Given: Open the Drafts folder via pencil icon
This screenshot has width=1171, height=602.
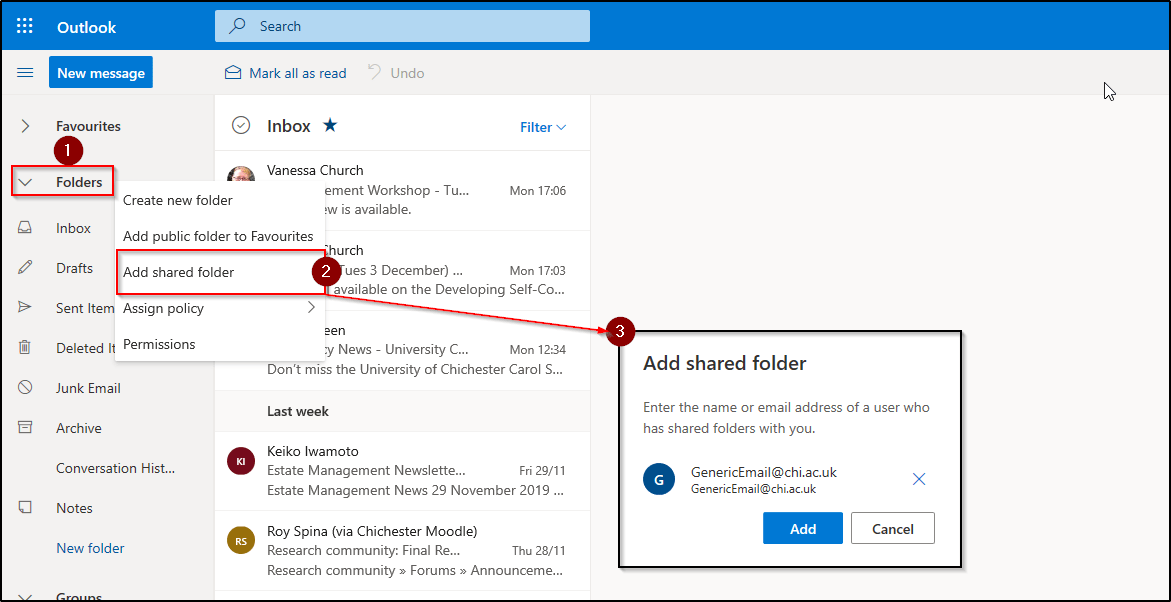Looking at the screenshot, I should click(x=24, y=267).
